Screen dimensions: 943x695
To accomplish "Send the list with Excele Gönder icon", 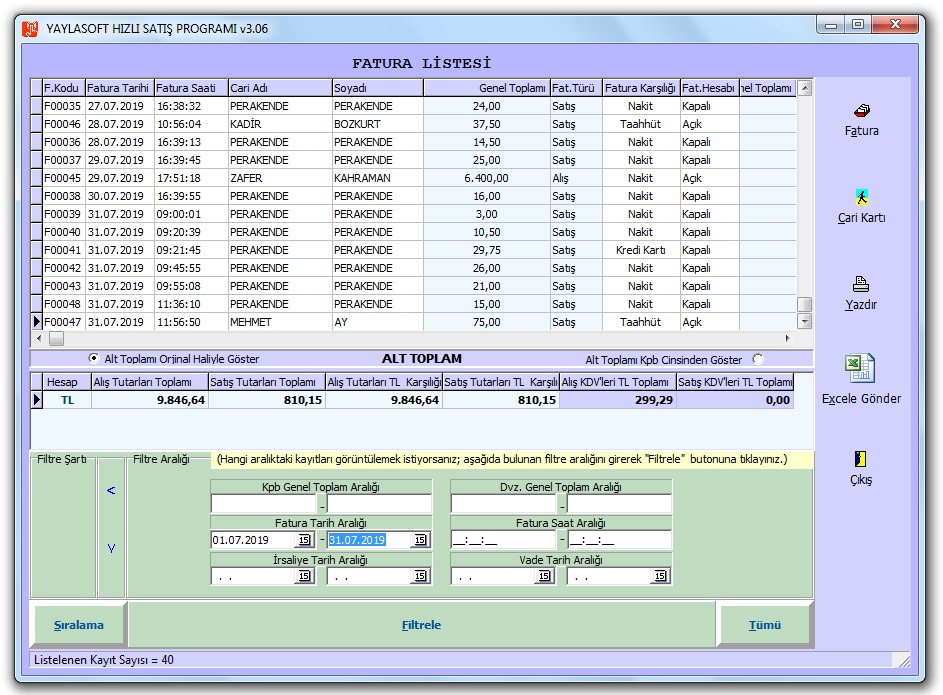I will tap(861, 368).
